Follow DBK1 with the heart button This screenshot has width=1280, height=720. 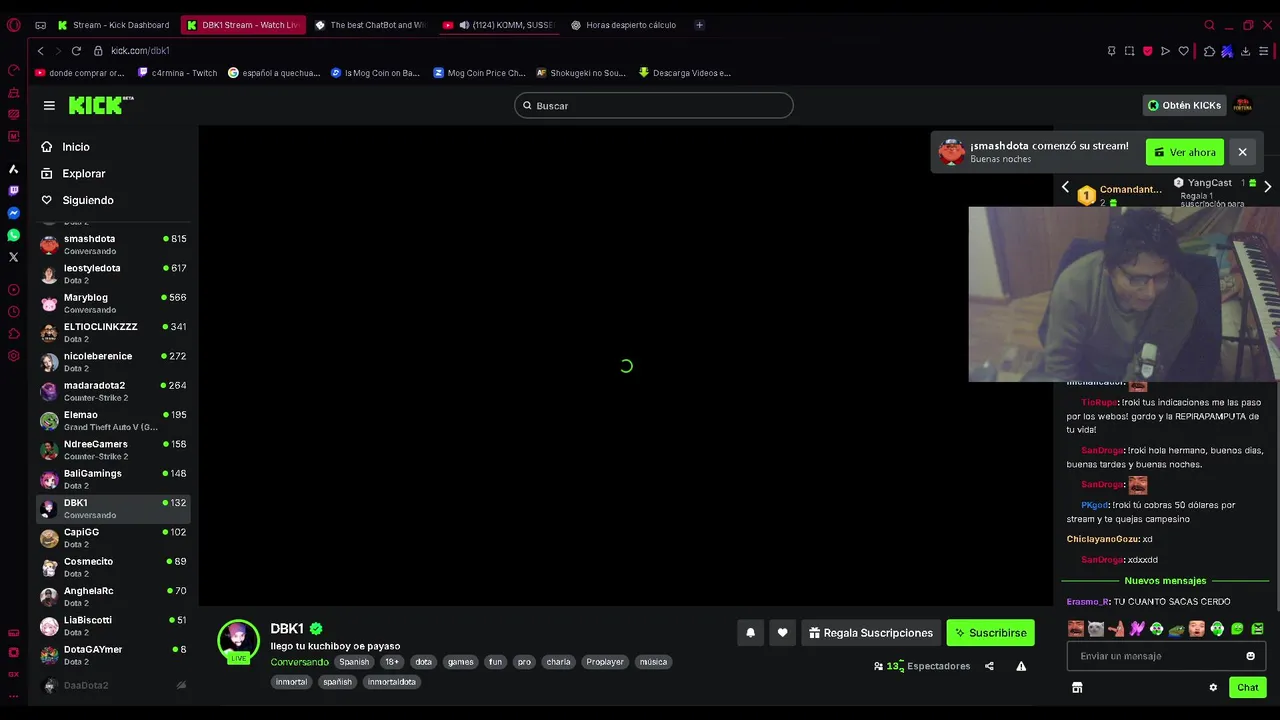[782, 632]
